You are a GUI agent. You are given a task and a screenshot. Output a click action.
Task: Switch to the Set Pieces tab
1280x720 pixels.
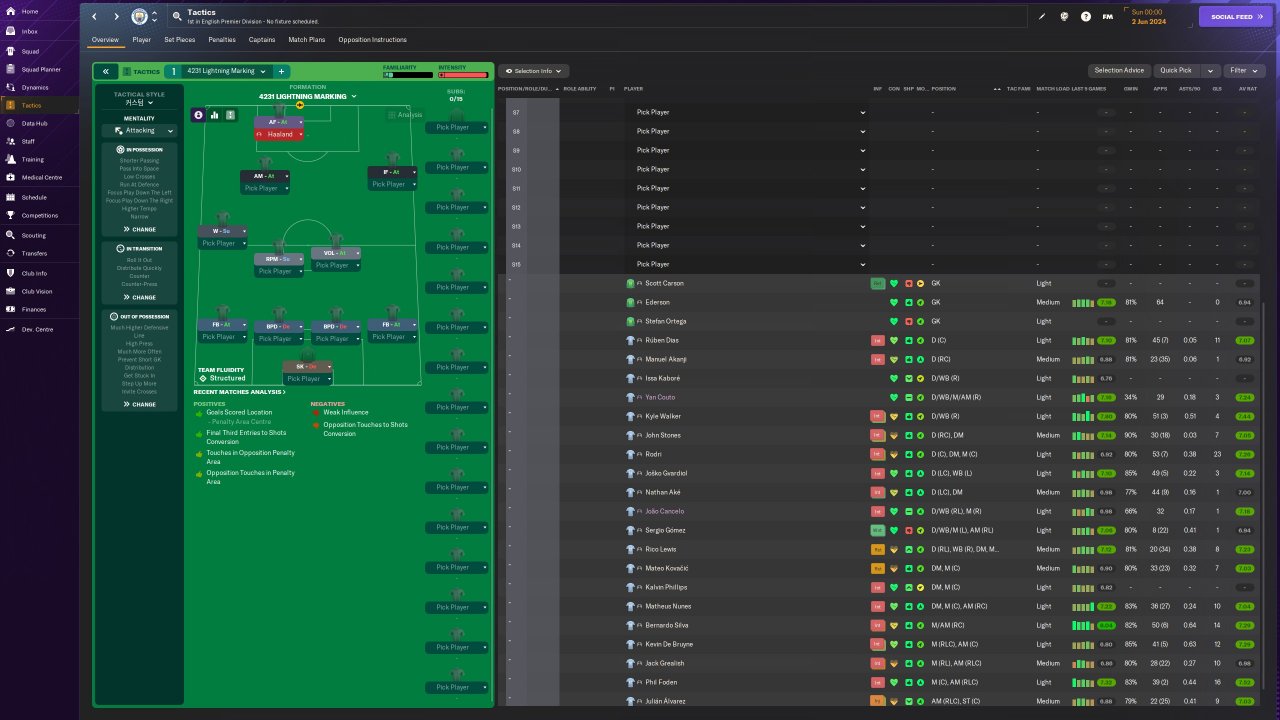click(x=180, y=40)
